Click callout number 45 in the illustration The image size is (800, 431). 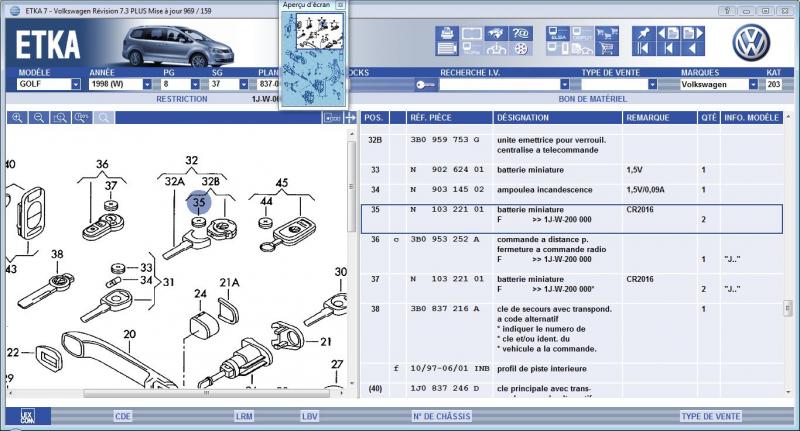coord(282,183)
